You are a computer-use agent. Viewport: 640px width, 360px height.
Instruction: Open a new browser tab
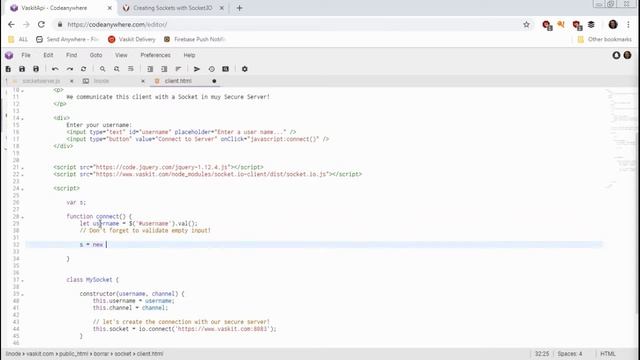[240, 8]
